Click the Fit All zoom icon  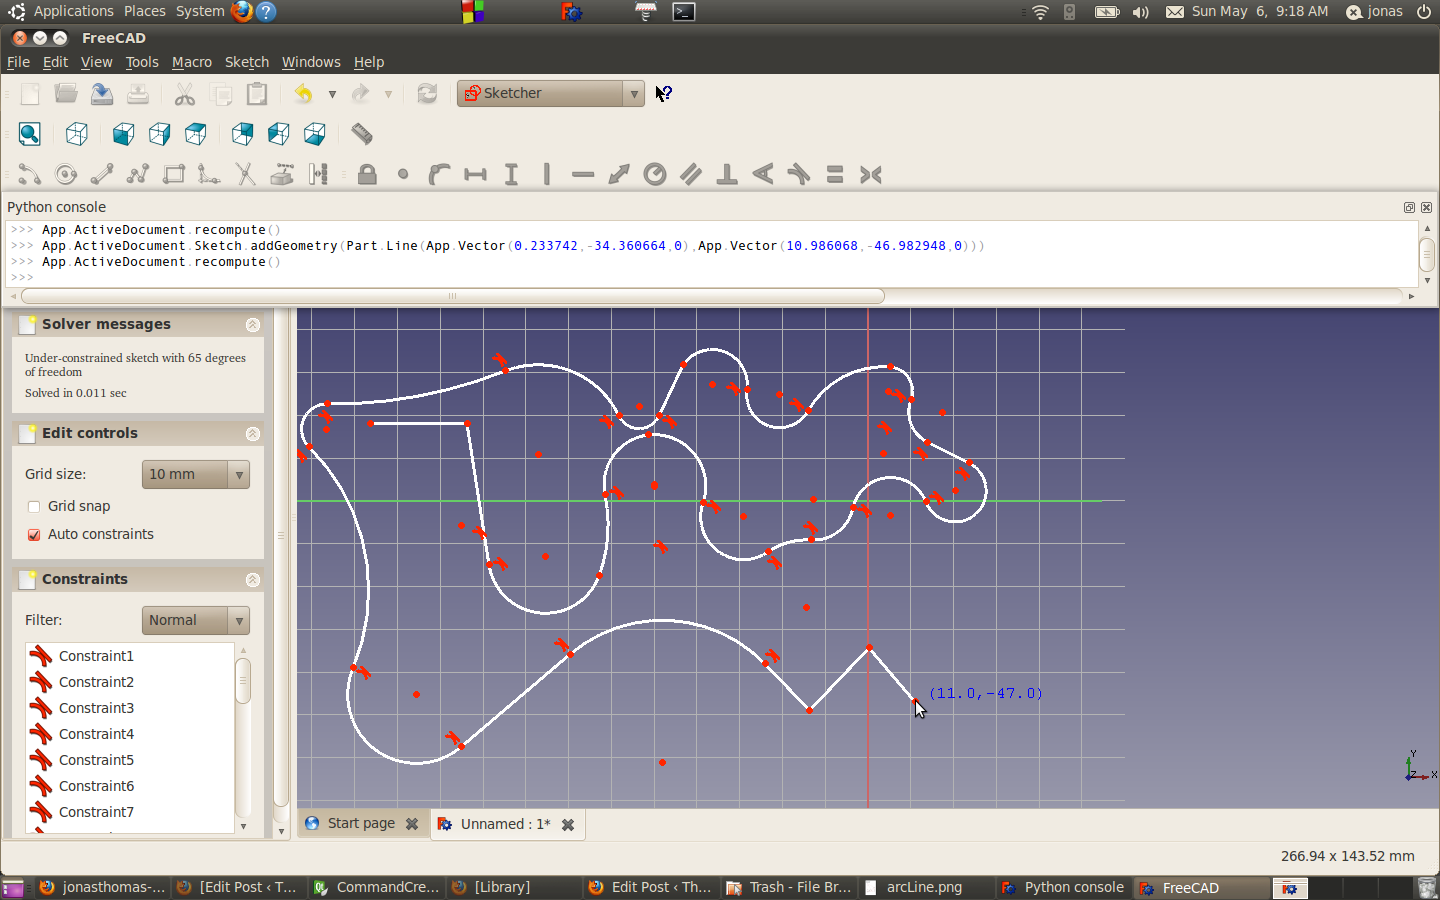tap(30, 134)
